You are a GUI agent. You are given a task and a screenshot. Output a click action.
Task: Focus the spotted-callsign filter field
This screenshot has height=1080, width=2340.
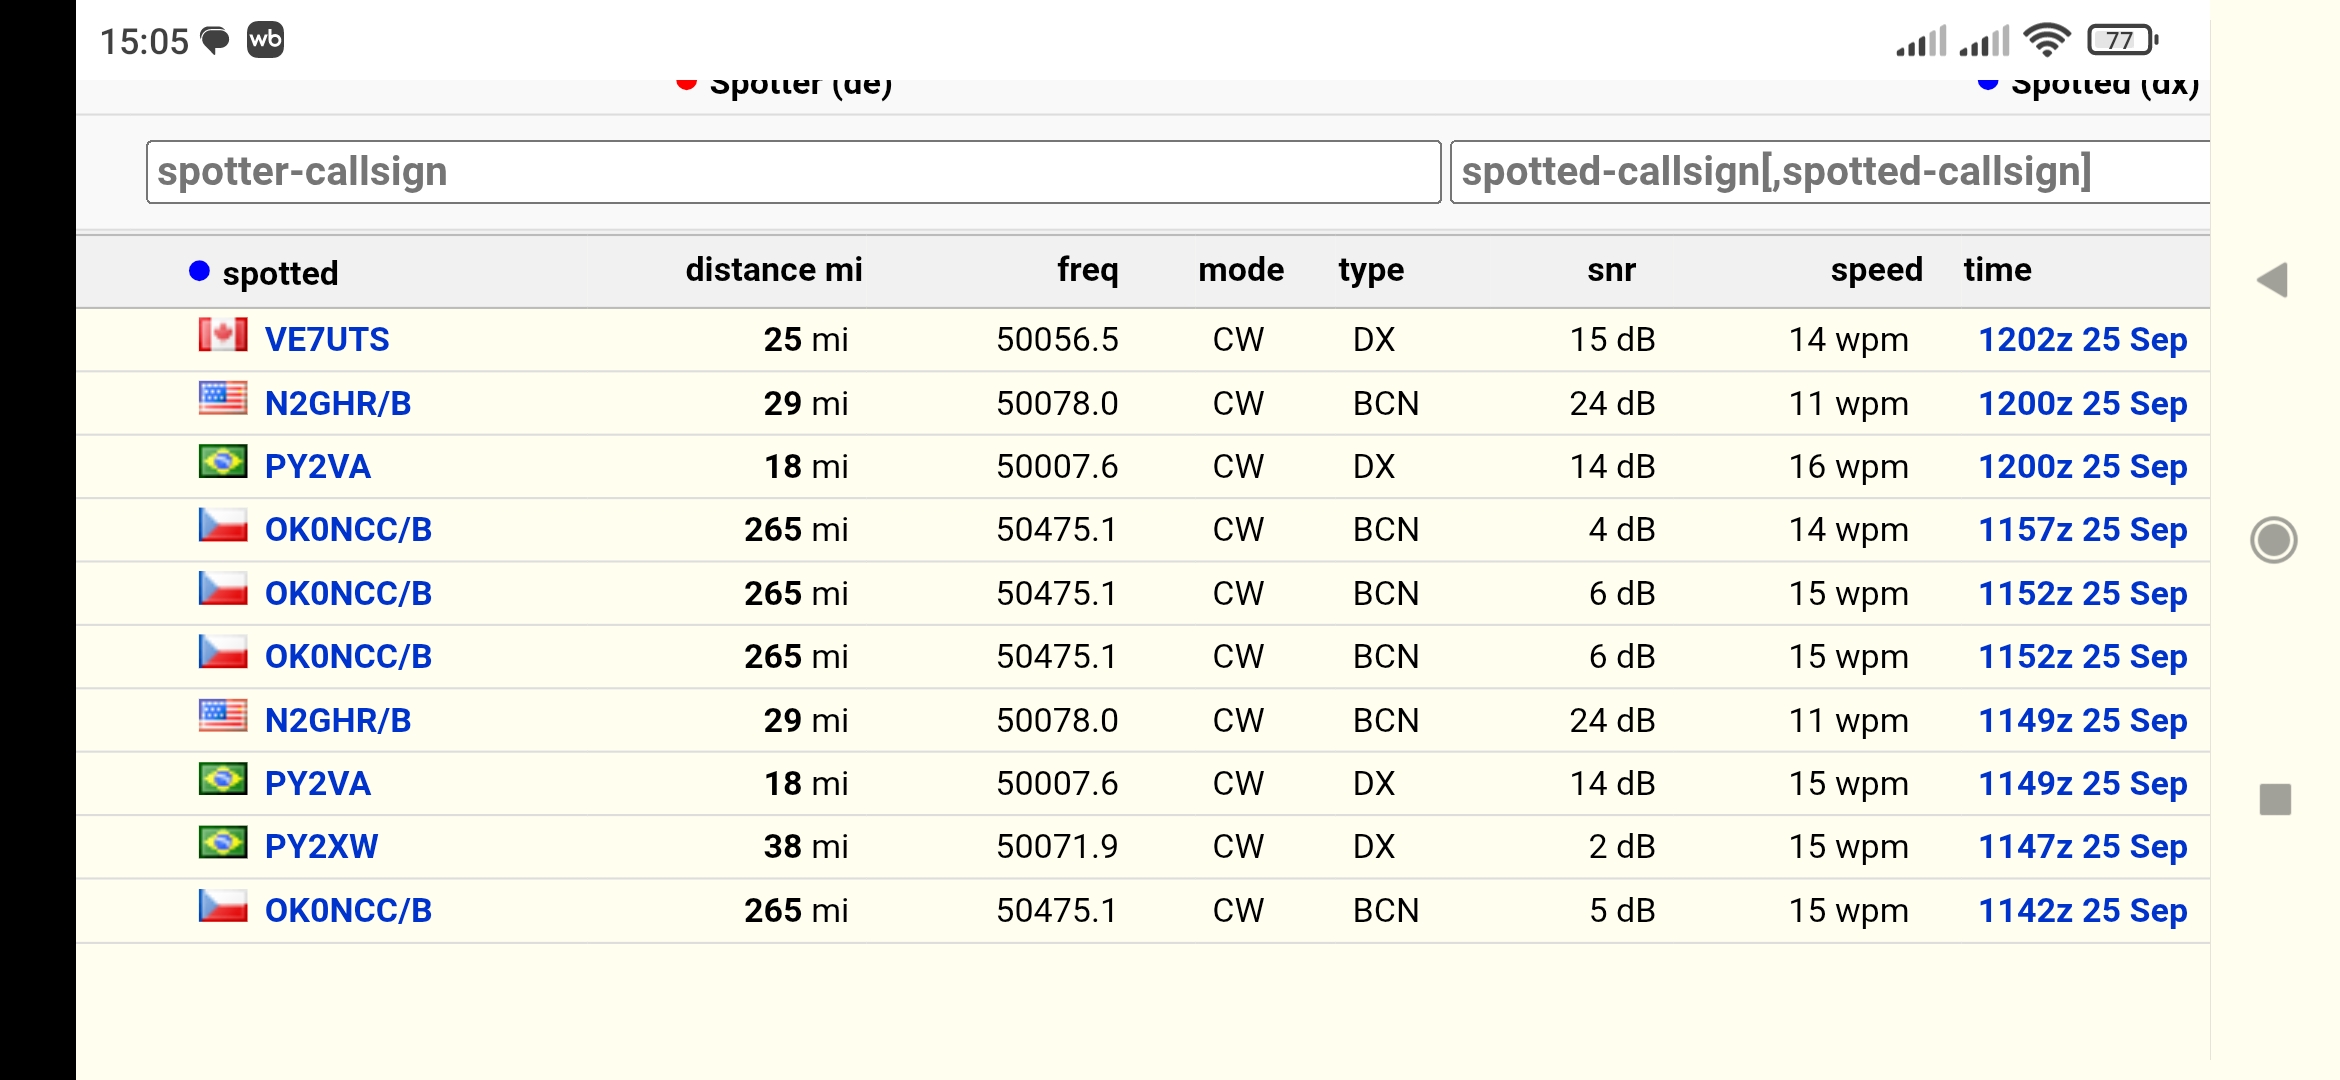point(1828,172)
